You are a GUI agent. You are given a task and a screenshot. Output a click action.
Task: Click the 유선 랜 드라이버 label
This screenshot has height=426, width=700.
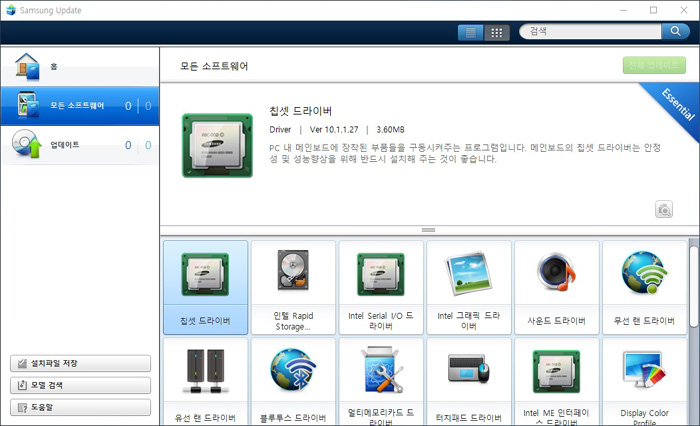pyautogui.click(x=205, y=418)
